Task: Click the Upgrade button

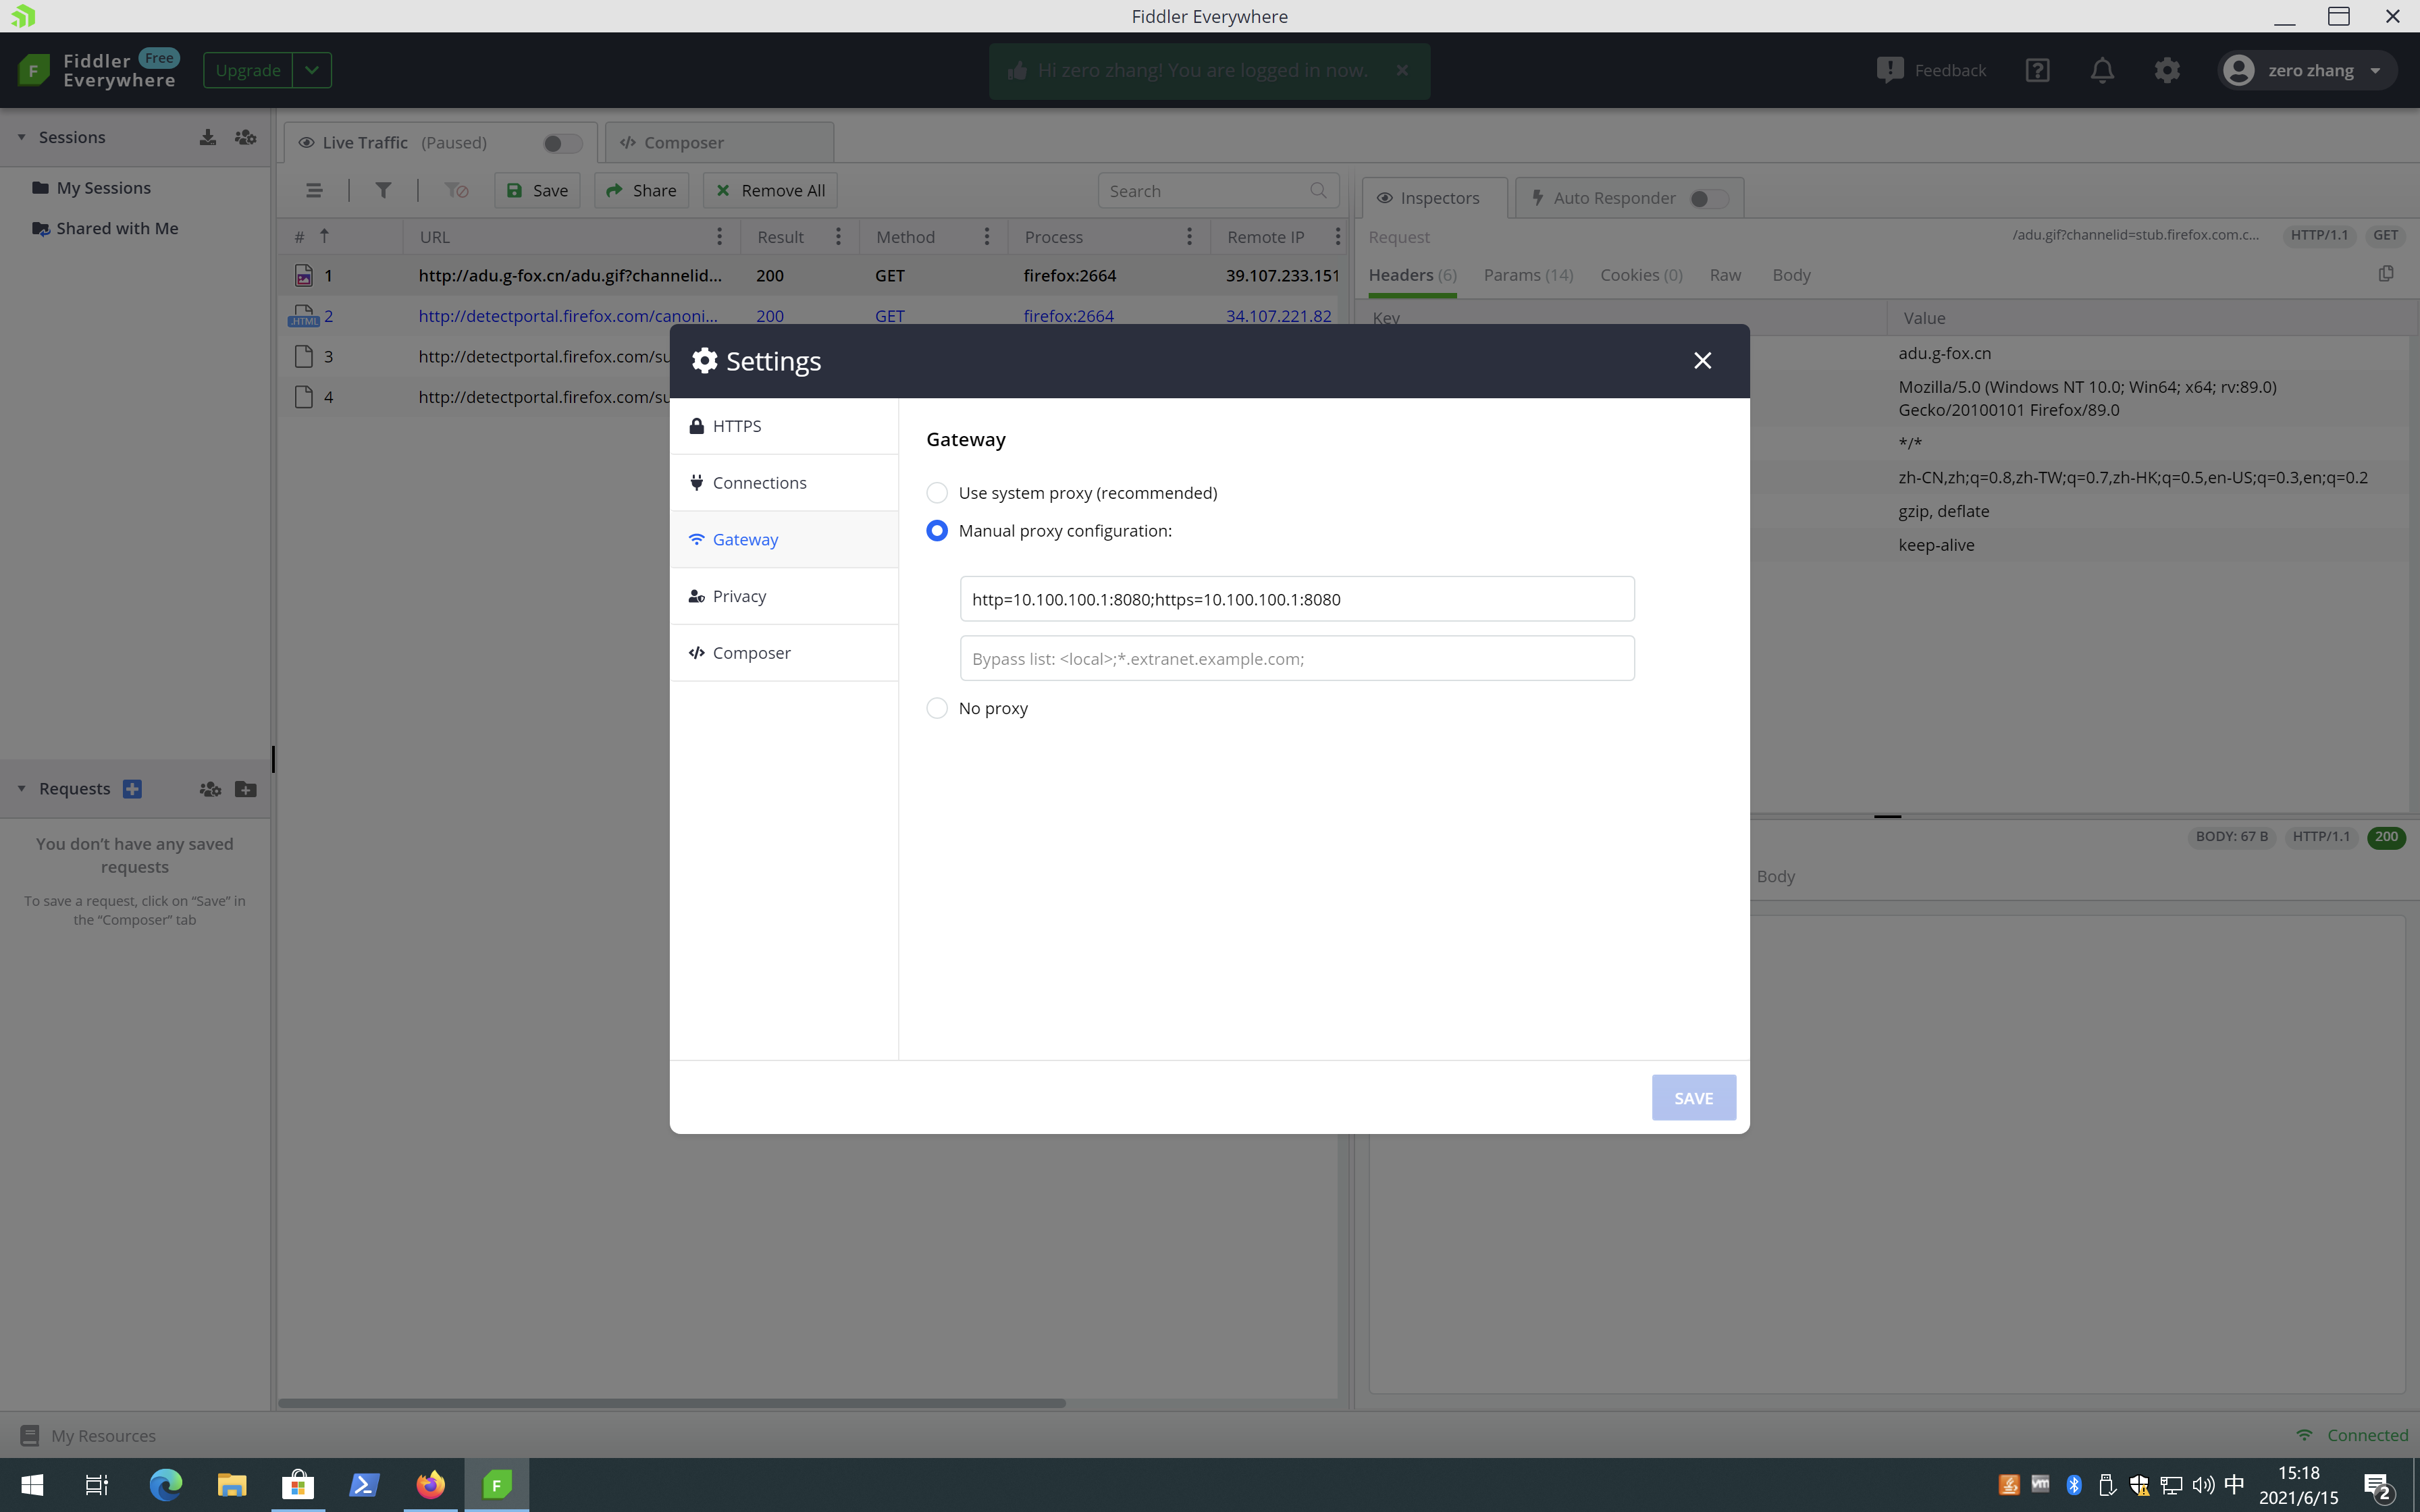Action: (248, 70)
